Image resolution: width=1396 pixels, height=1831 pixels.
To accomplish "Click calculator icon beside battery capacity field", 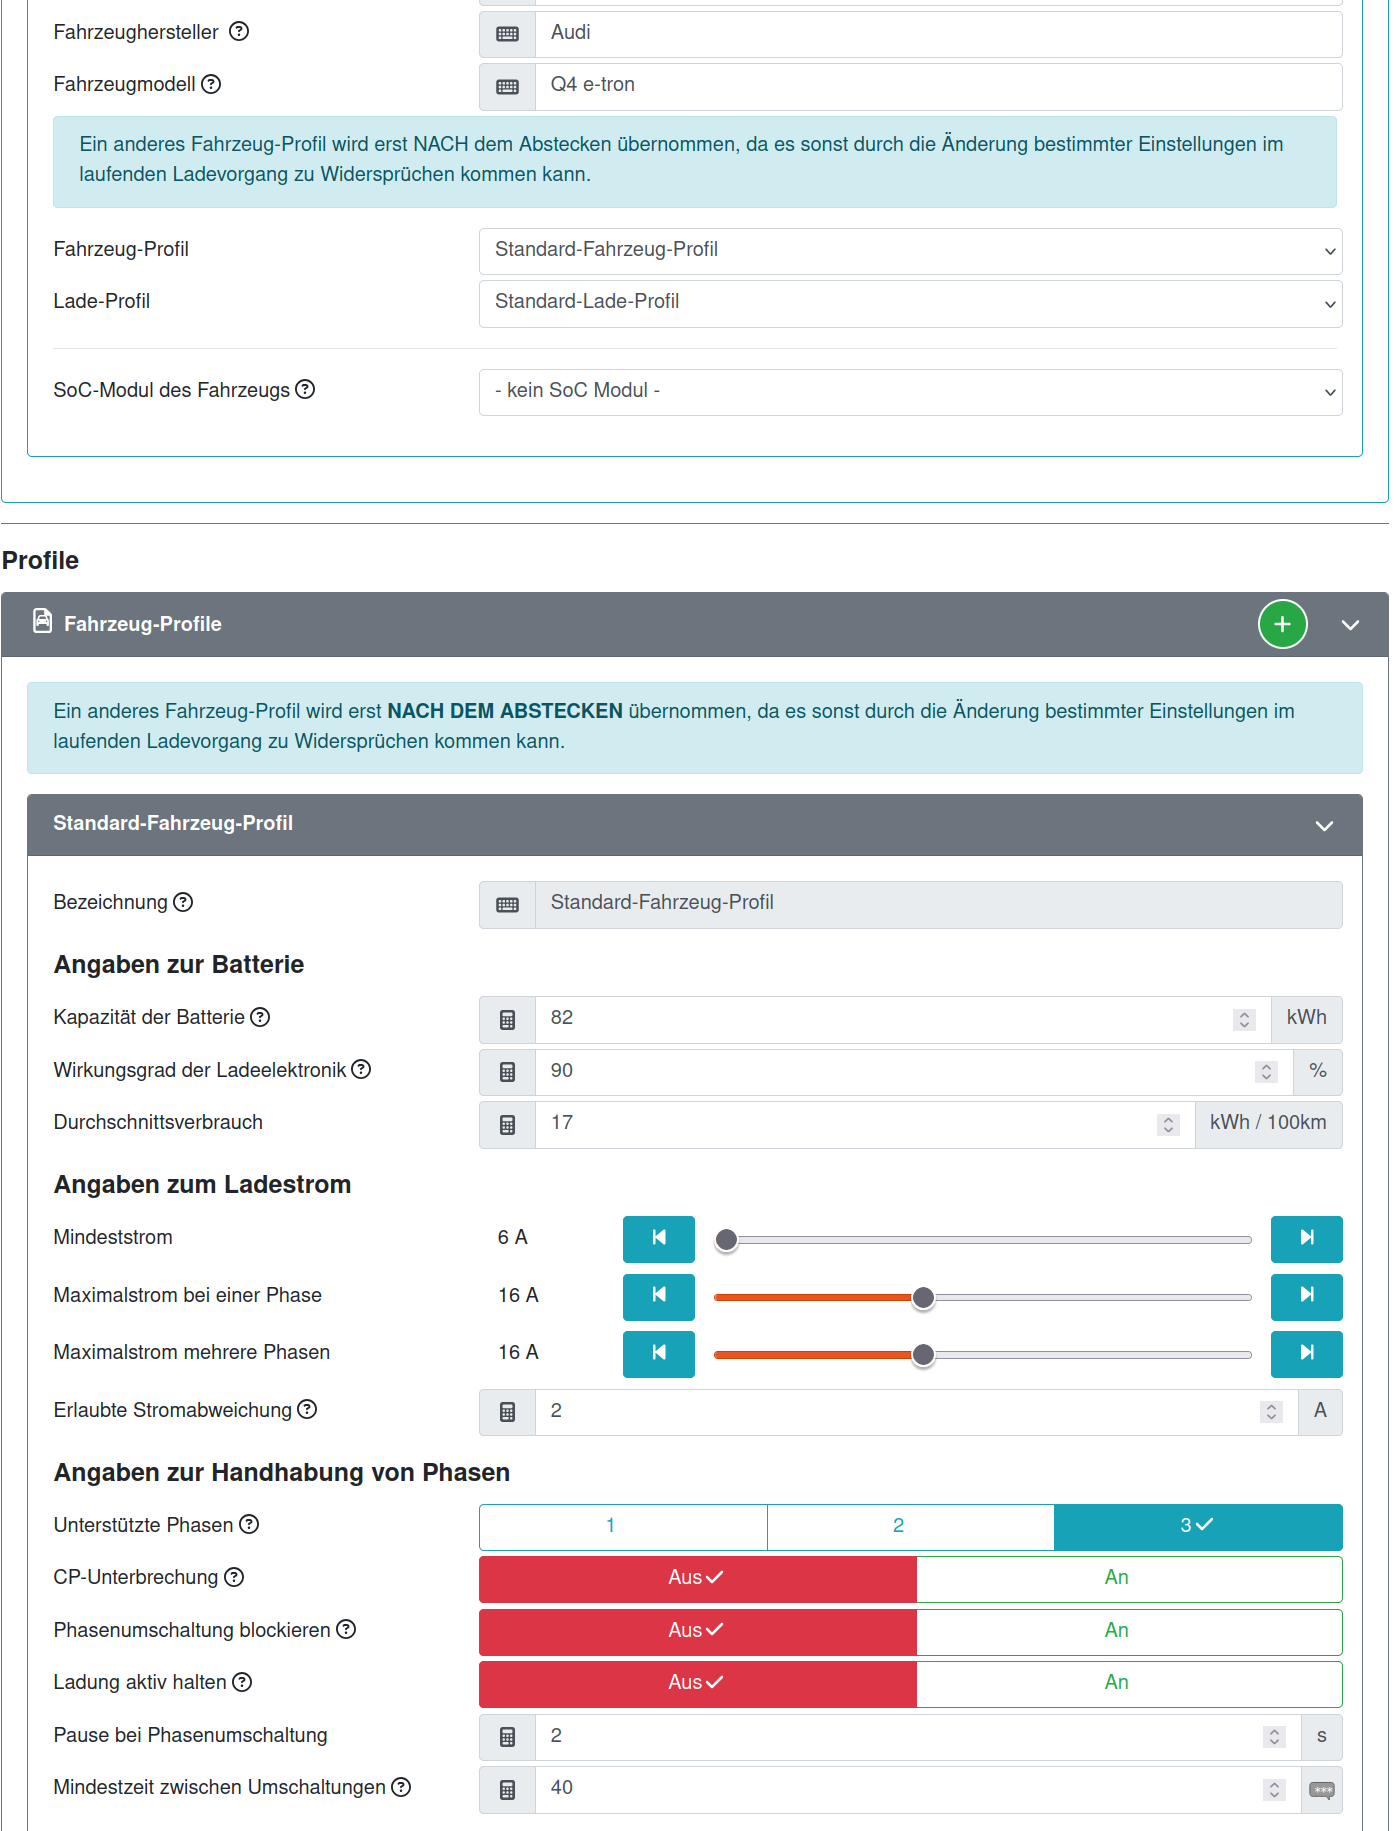I will click(x=508, y=1020).
